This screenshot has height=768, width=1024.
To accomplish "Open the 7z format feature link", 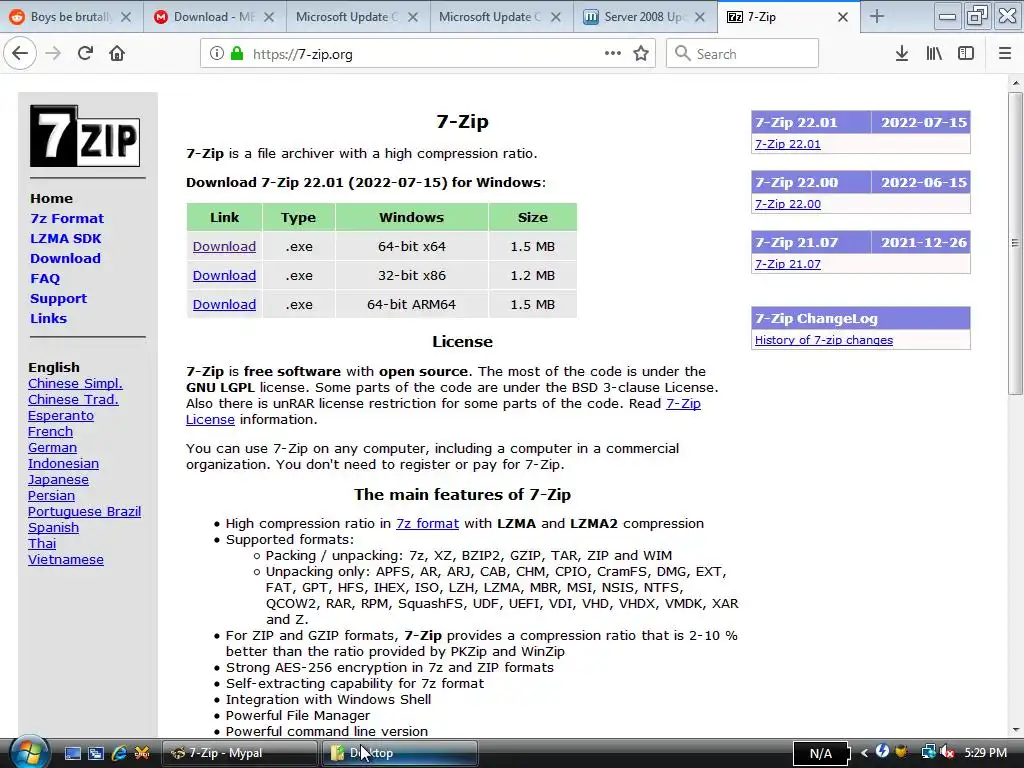I will pos(427,523).
